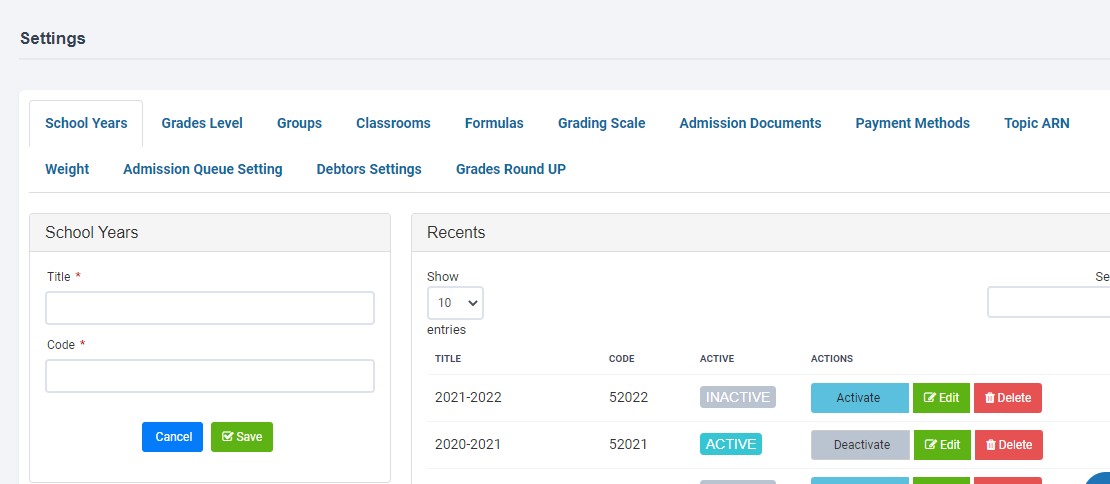Delete the 2021-2022 school year
This screenshot has width=1110, height=484.
(x=1008, y=398)
